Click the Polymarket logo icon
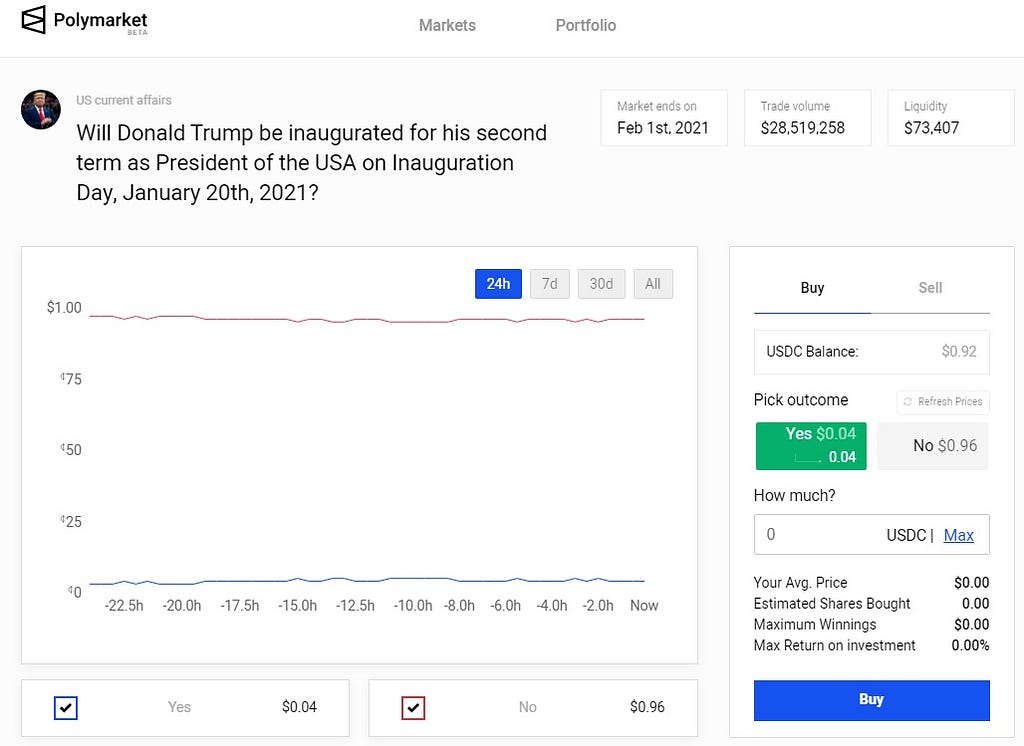The height and width of the screenshot is (746, 1024). [x=33, y=20]
